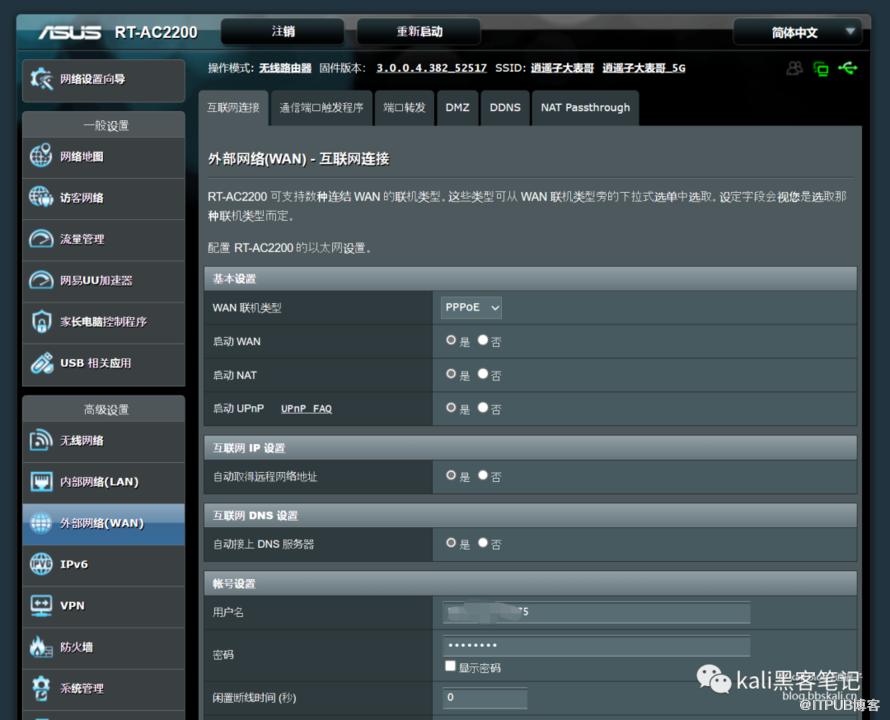Open 无线网络 wireless settings icon
Viewport: 890px width, 720px height.
click(41, 440)
